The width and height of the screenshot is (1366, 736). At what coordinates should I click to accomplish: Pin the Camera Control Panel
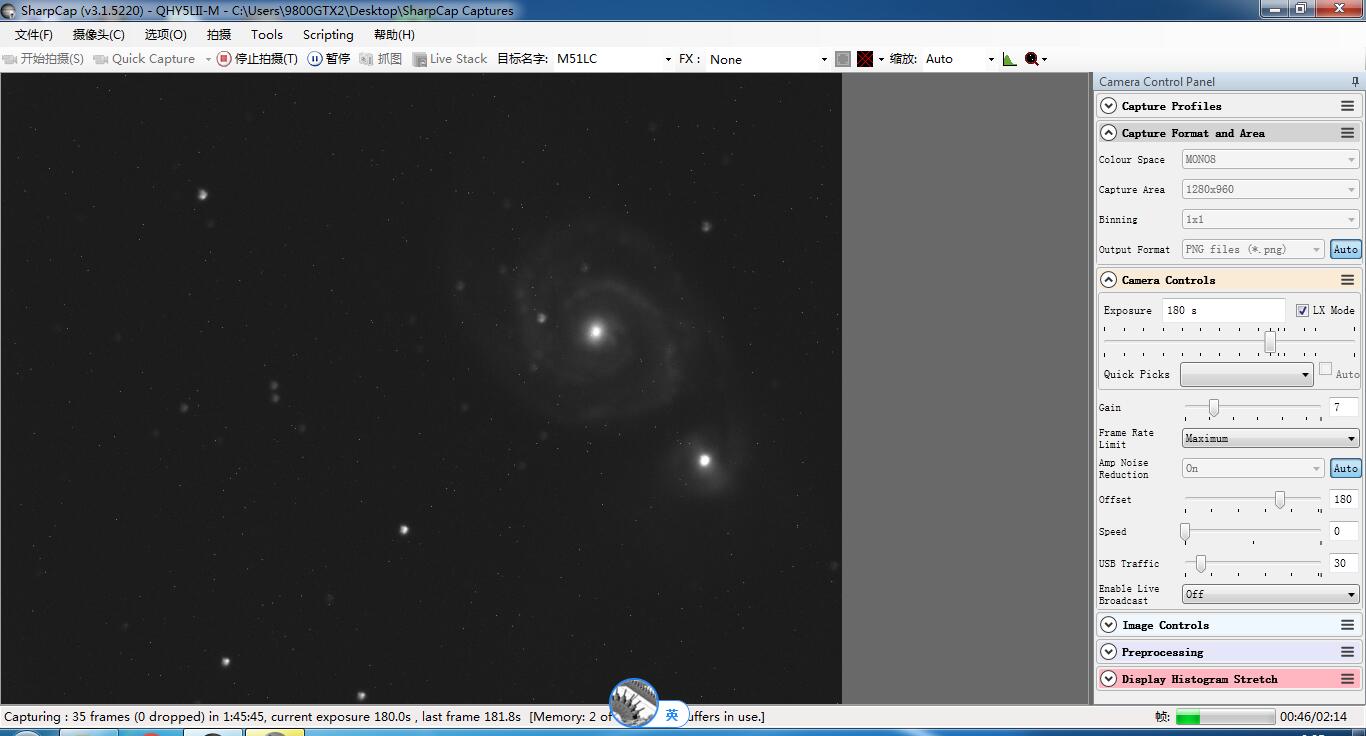pyautogui.click(x=1355, y=82)
